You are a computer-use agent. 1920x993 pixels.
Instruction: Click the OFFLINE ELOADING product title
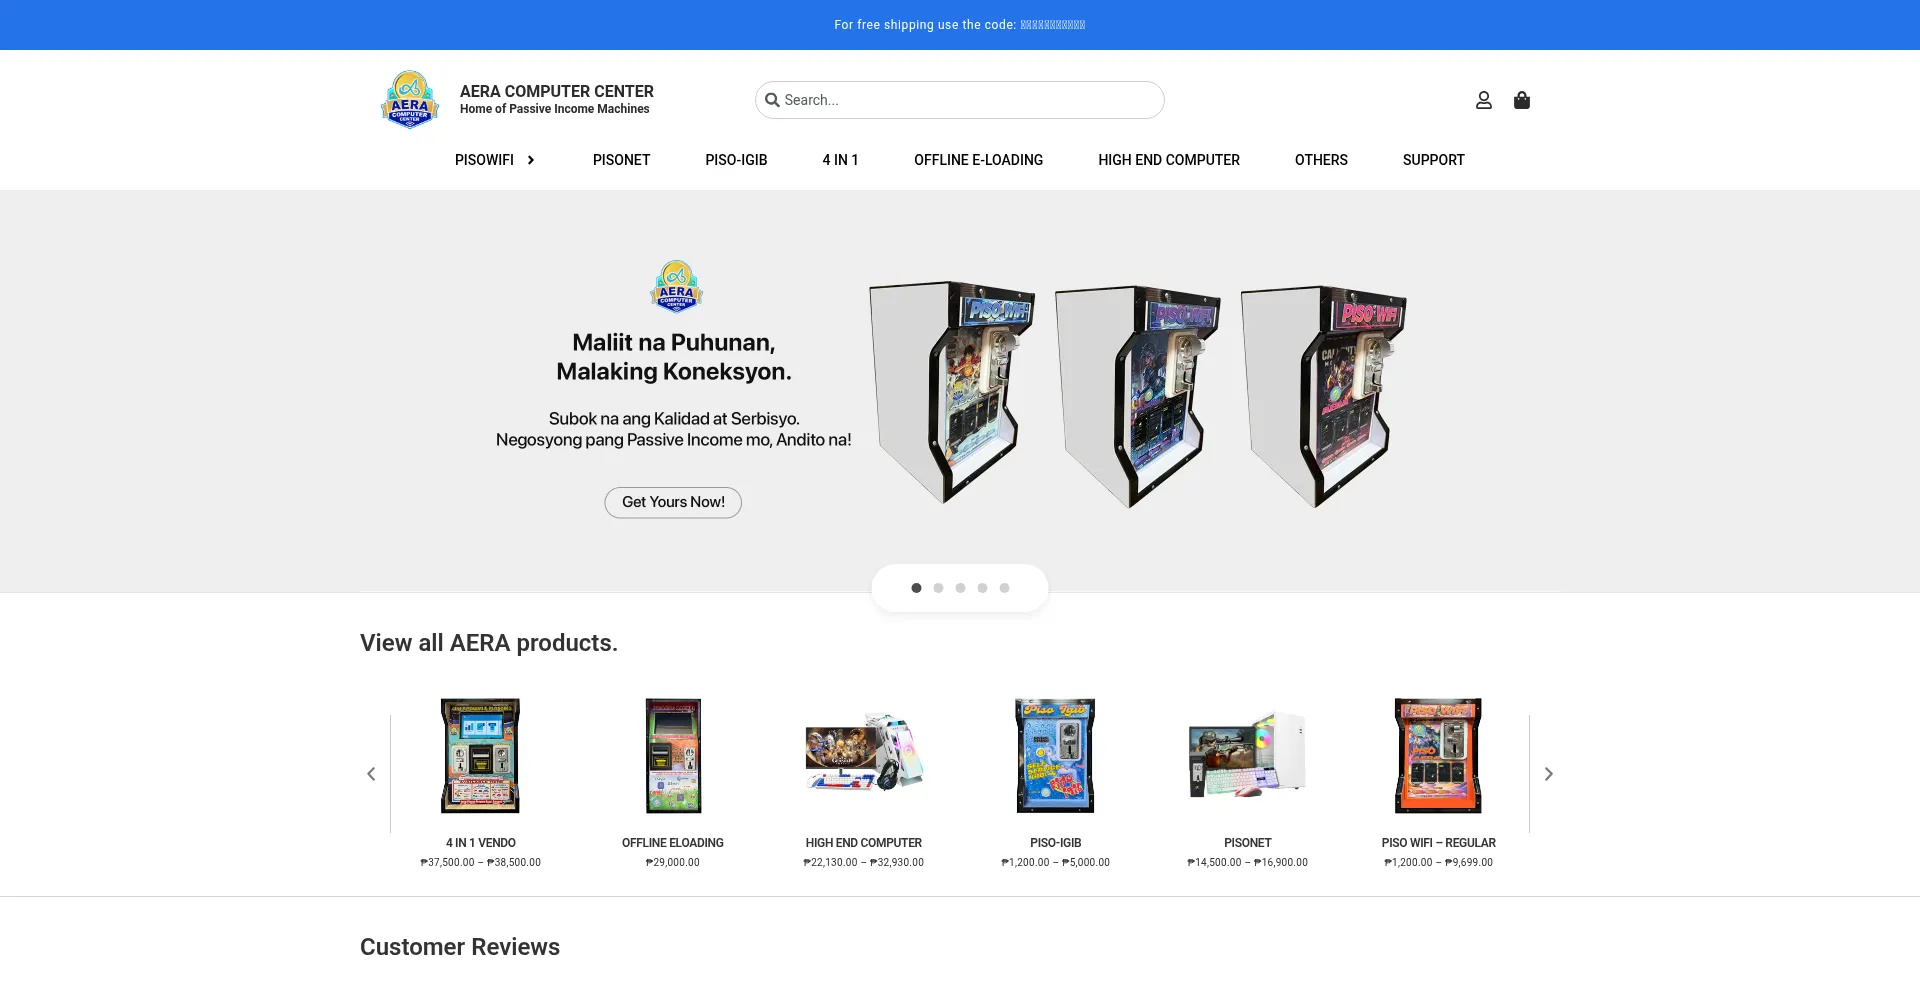tap(672, 843)
